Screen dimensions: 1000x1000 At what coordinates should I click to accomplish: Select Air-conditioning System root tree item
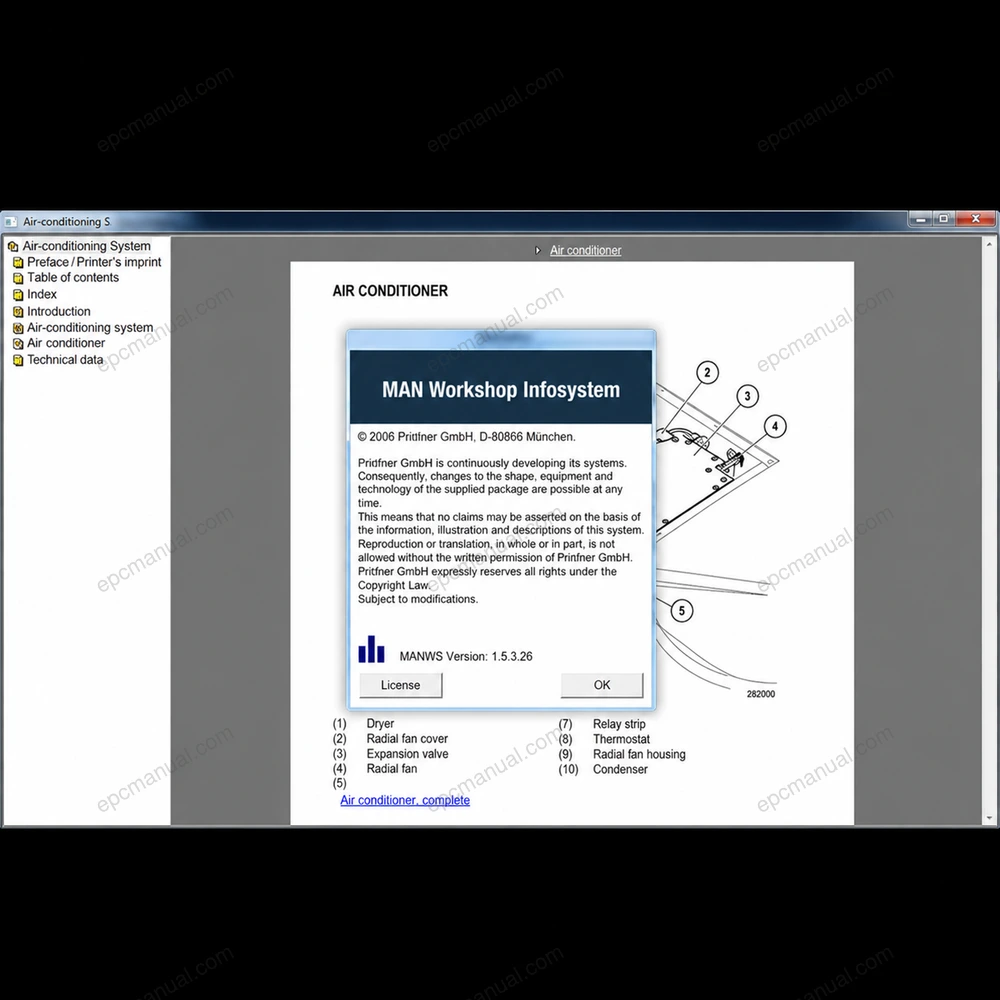87,246
